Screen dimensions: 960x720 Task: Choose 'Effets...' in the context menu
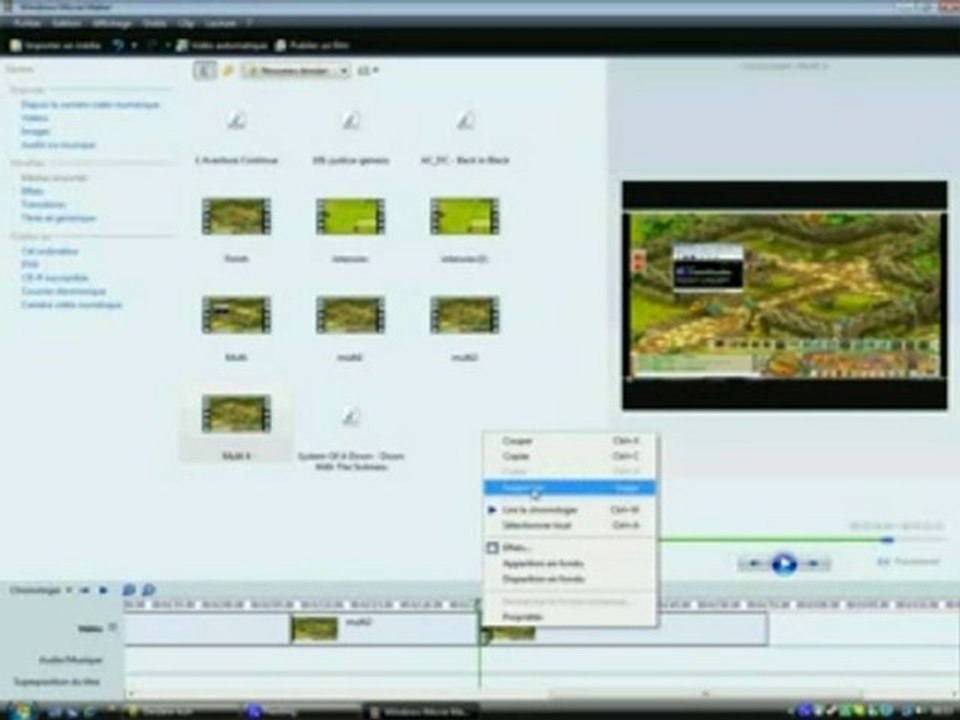[569, 548]
